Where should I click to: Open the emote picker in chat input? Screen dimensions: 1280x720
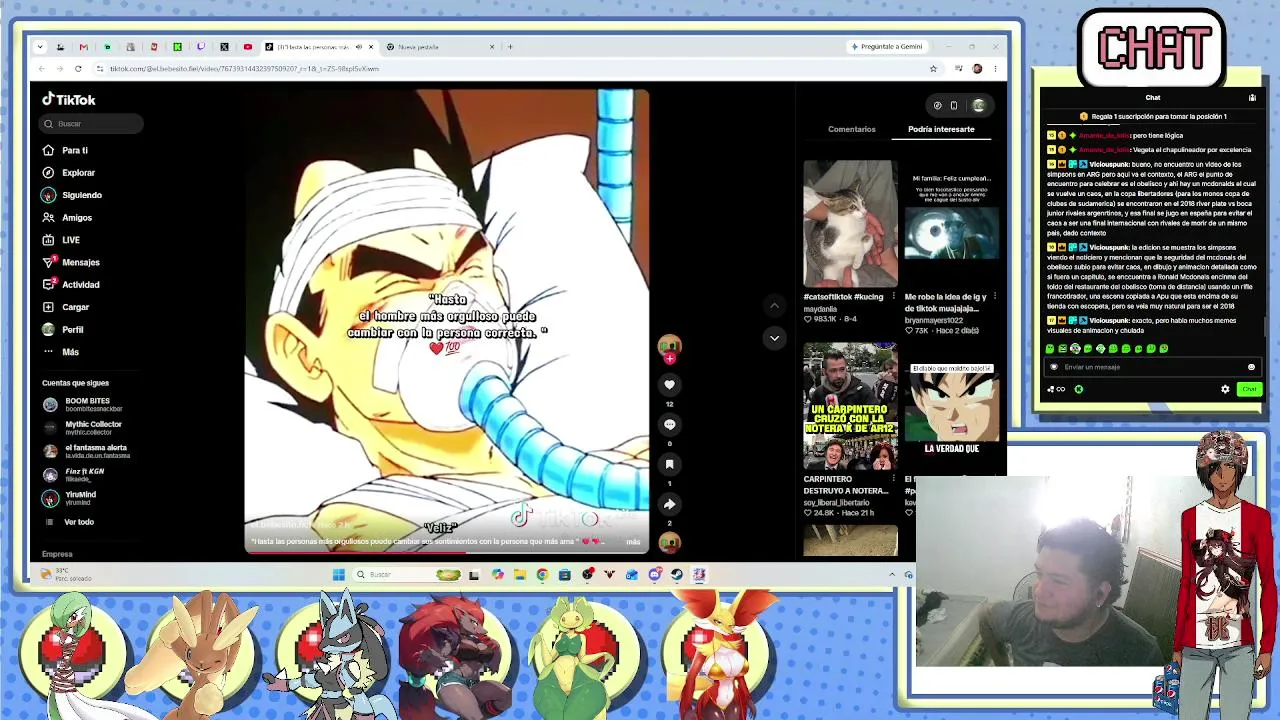pos(1251,367)
